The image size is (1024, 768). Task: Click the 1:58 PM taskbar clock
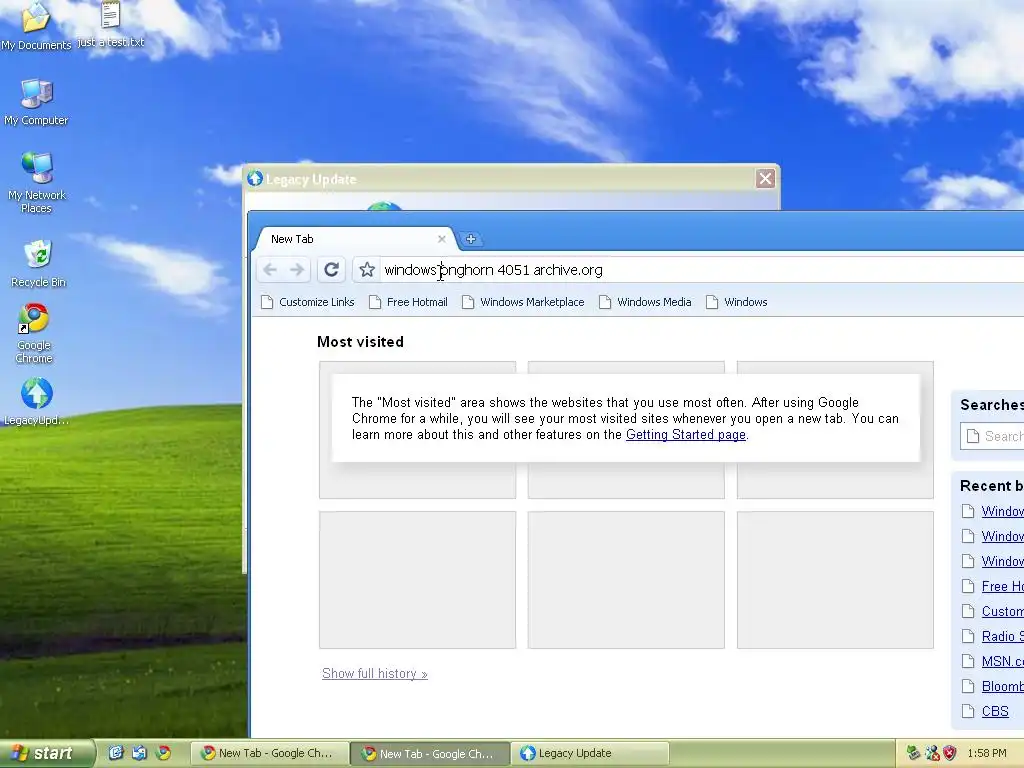pos(987,753)
